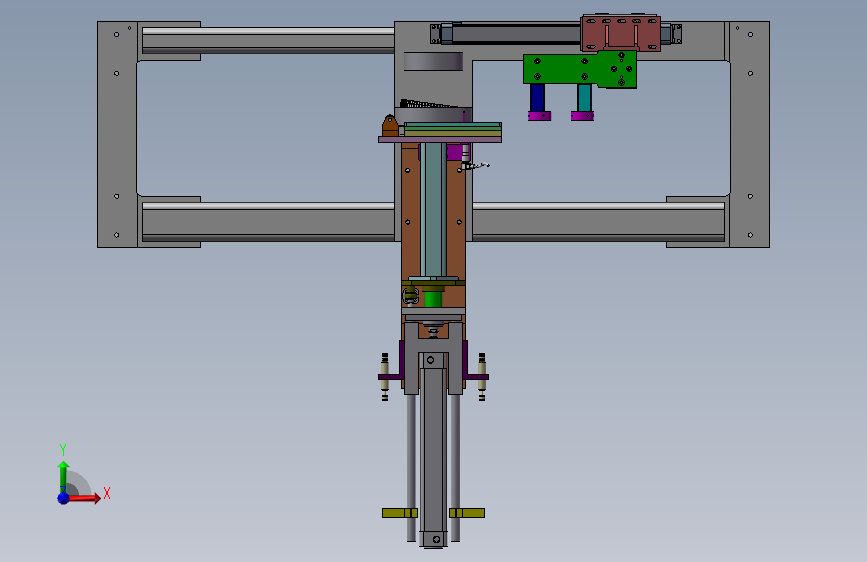Click the blue Z axis ball of triad
The width and height of the screenshot is (867, 562).
[63, 498]
